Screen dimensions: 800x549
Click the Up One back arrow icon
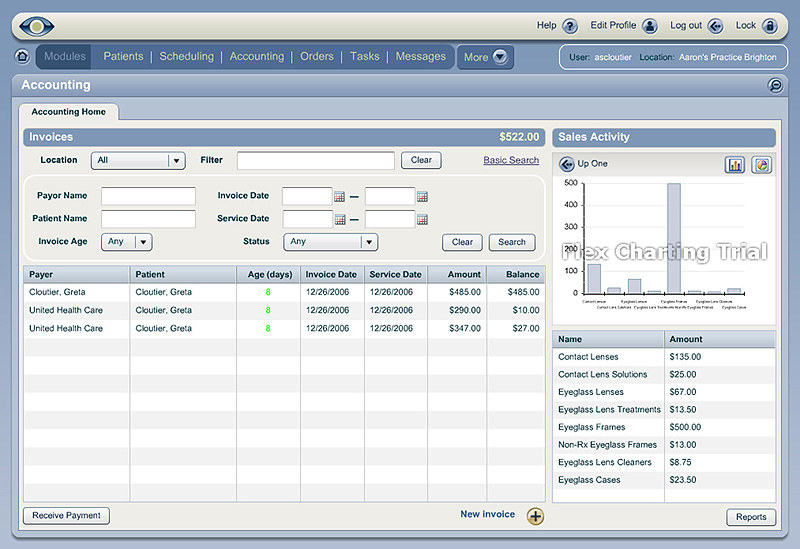pyautogui.click(x=566, y=164)
